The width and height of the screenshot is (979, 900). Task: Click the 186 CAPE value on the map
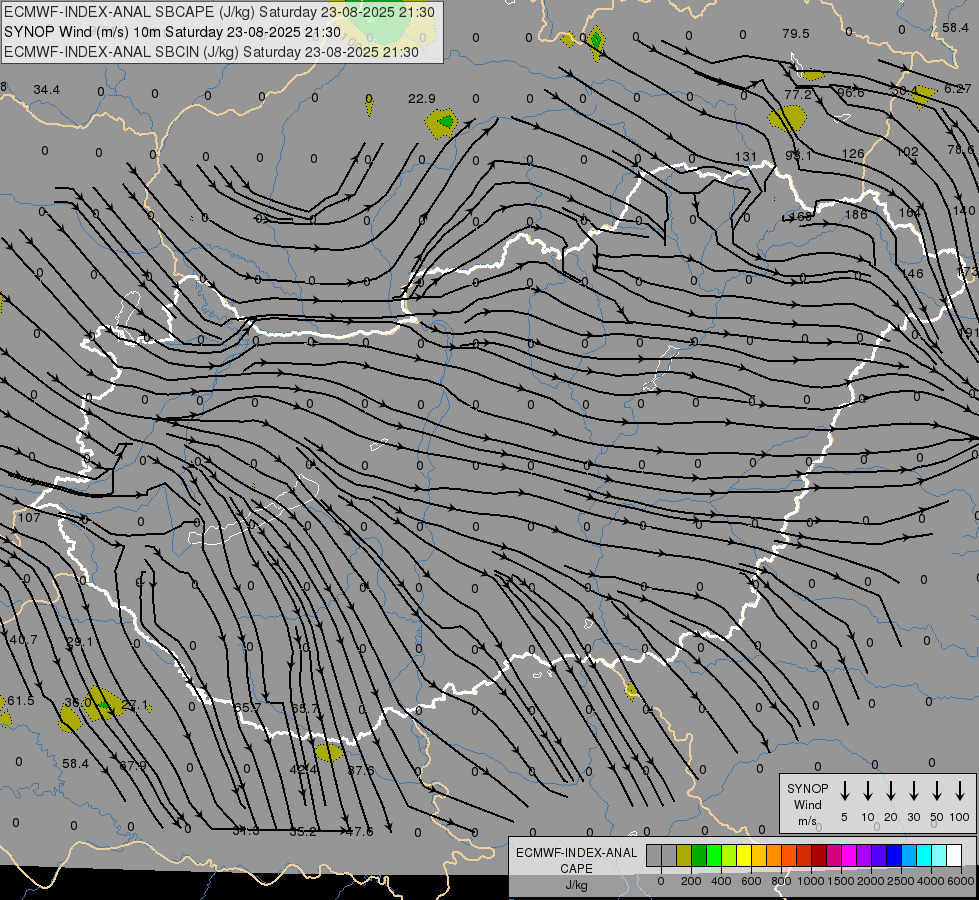point(856,215)
